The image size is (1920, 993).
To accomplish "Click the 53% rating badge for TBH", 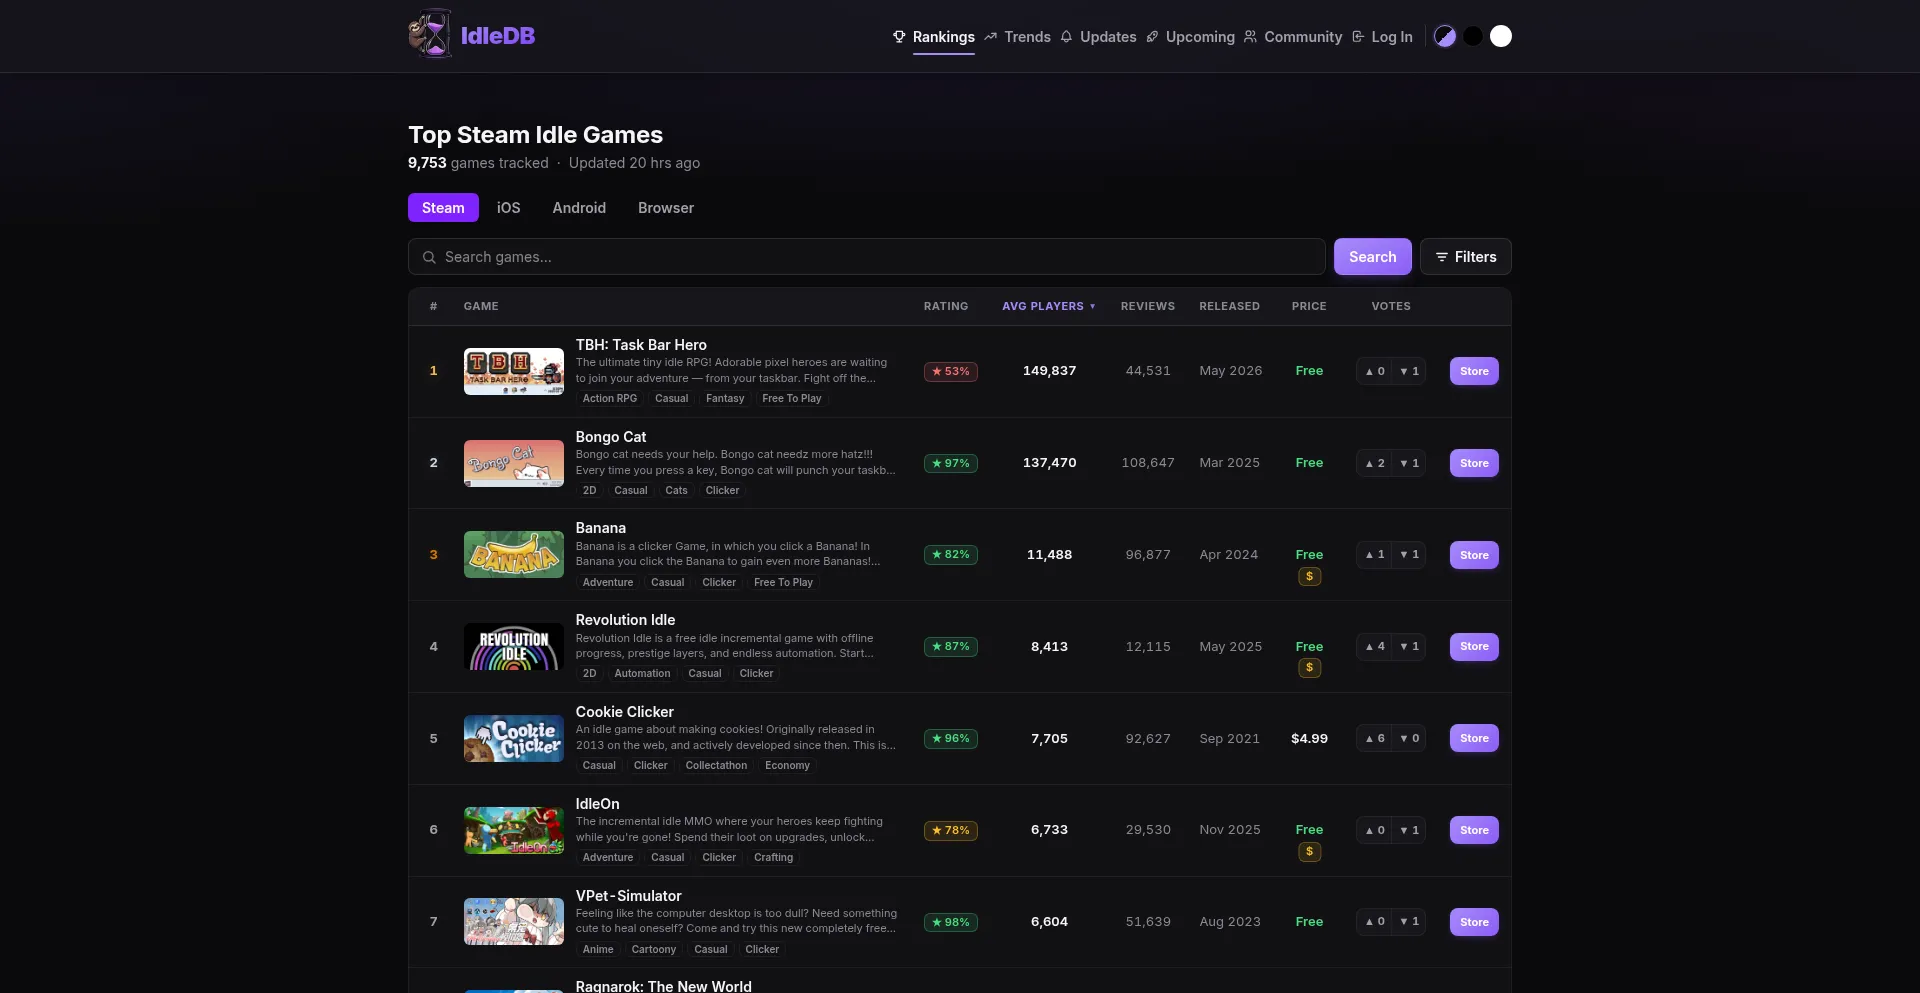I will pyautogui.click(x=951, y=371).
